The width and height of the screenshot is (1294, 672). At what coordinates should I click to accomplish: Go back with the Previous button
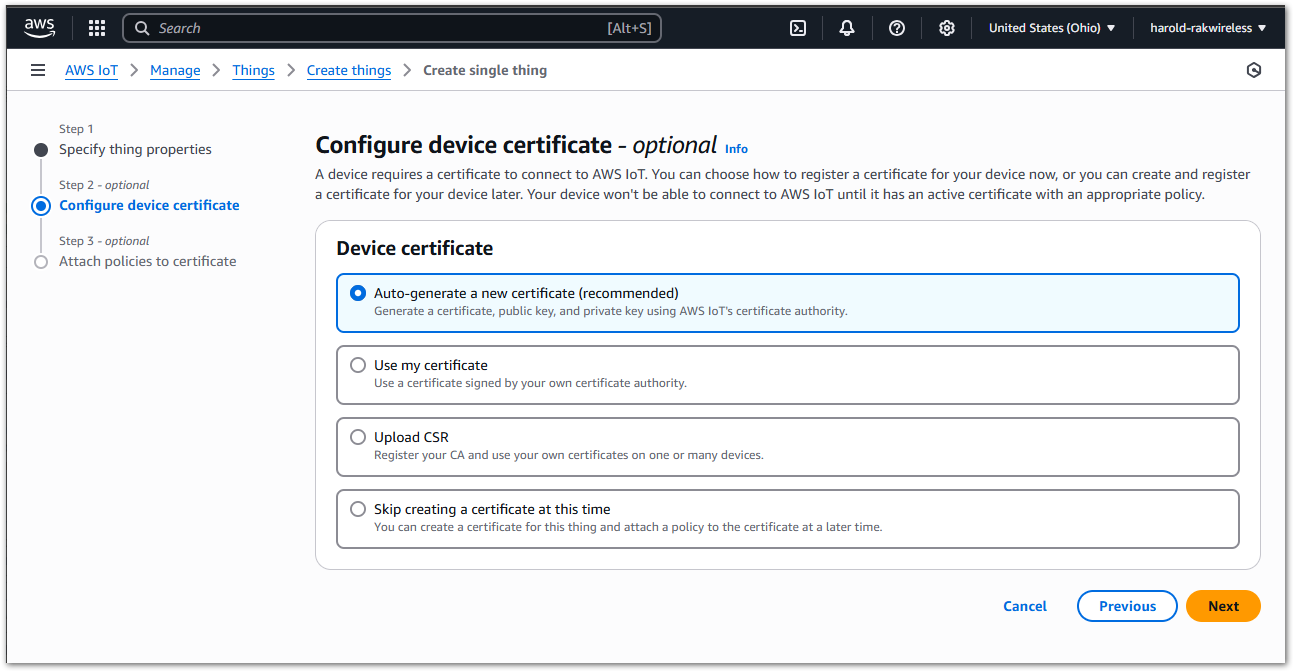[1127, 606]
